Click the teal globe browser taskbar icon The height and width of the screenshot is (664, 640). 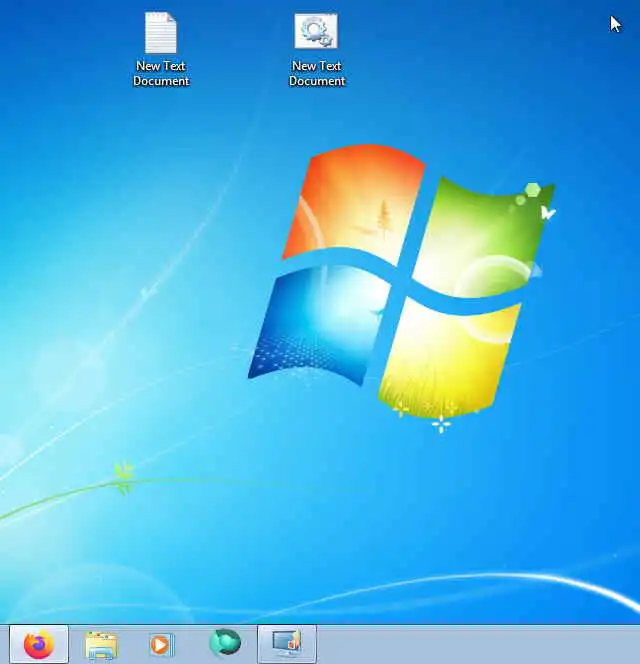tap(225, 642)
